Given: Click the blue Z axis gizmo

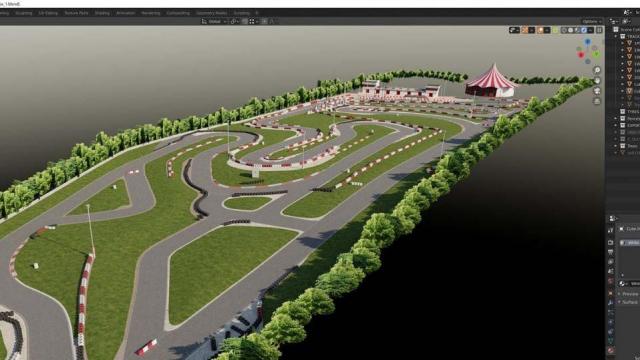Looking at the screenshot, I should click(587, 42).
